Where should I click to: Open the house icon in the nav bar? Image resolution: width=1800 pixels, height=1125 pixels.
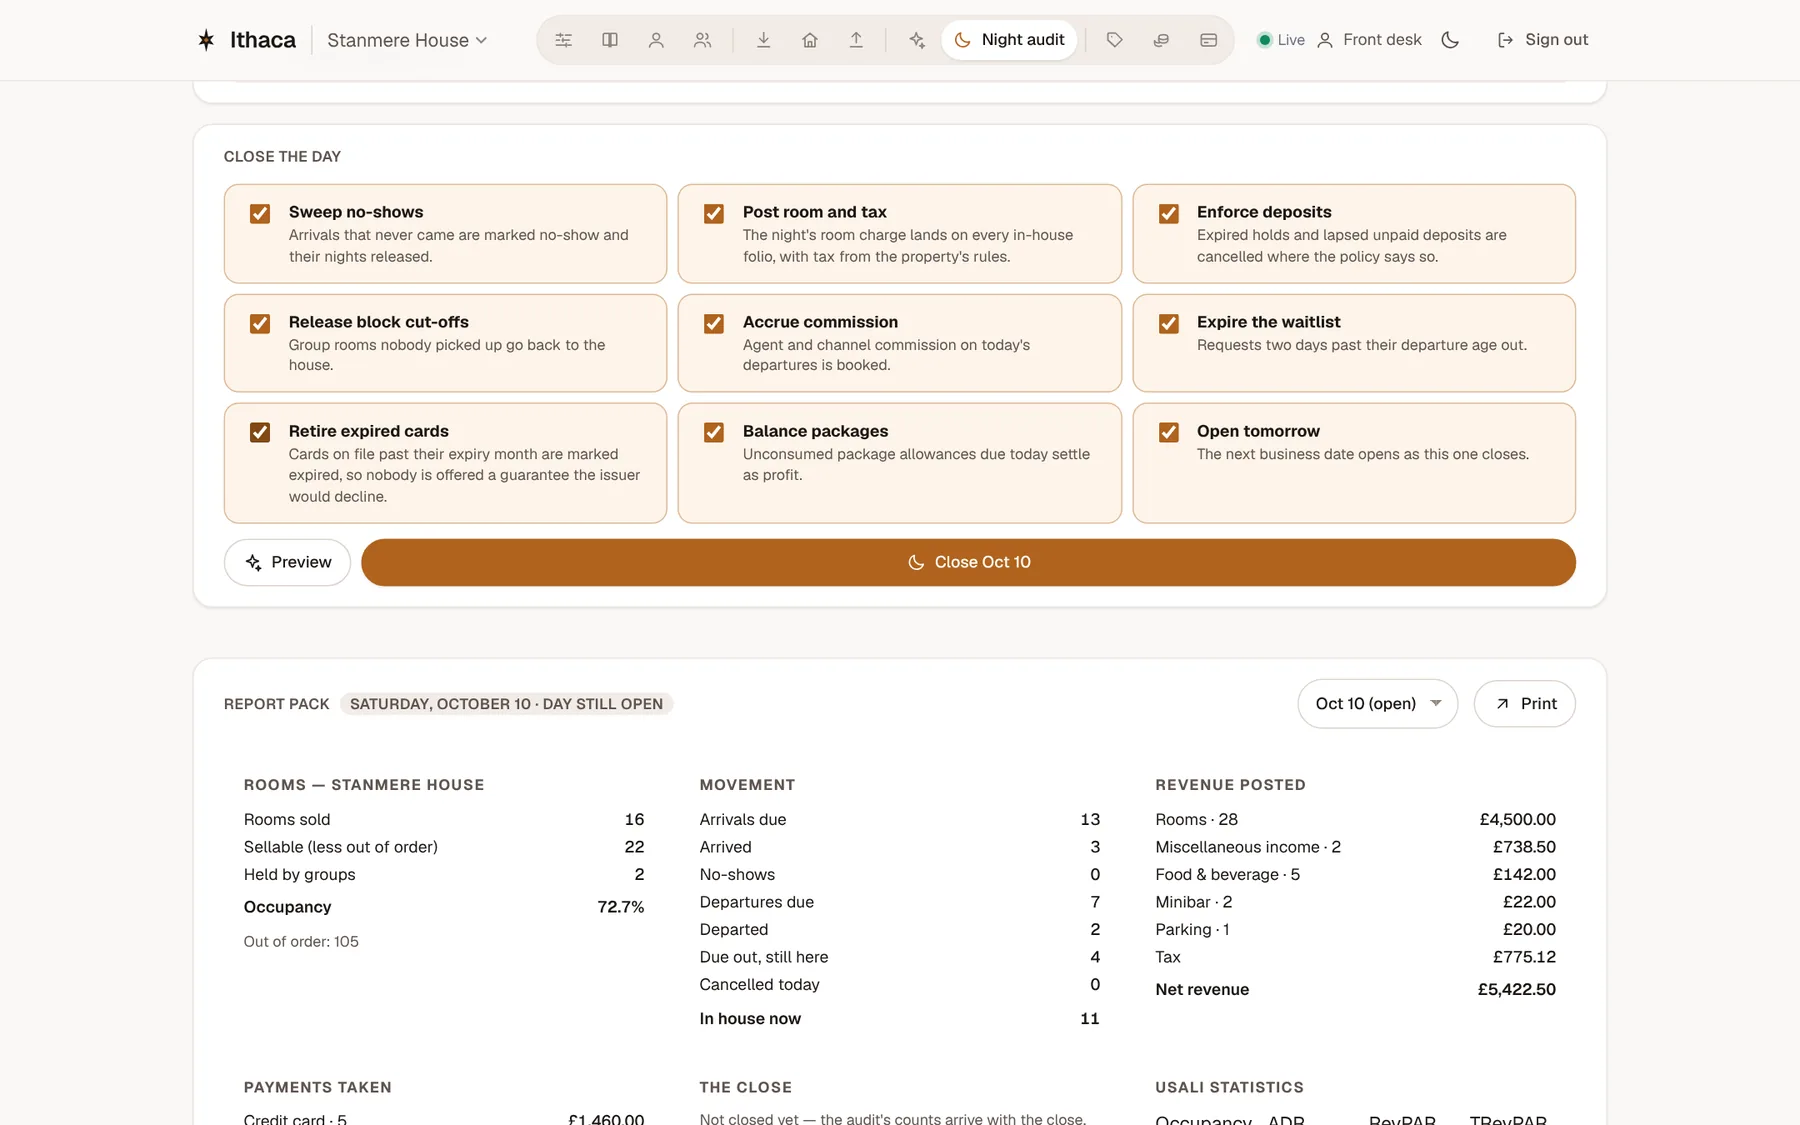[x=810, y=40]
